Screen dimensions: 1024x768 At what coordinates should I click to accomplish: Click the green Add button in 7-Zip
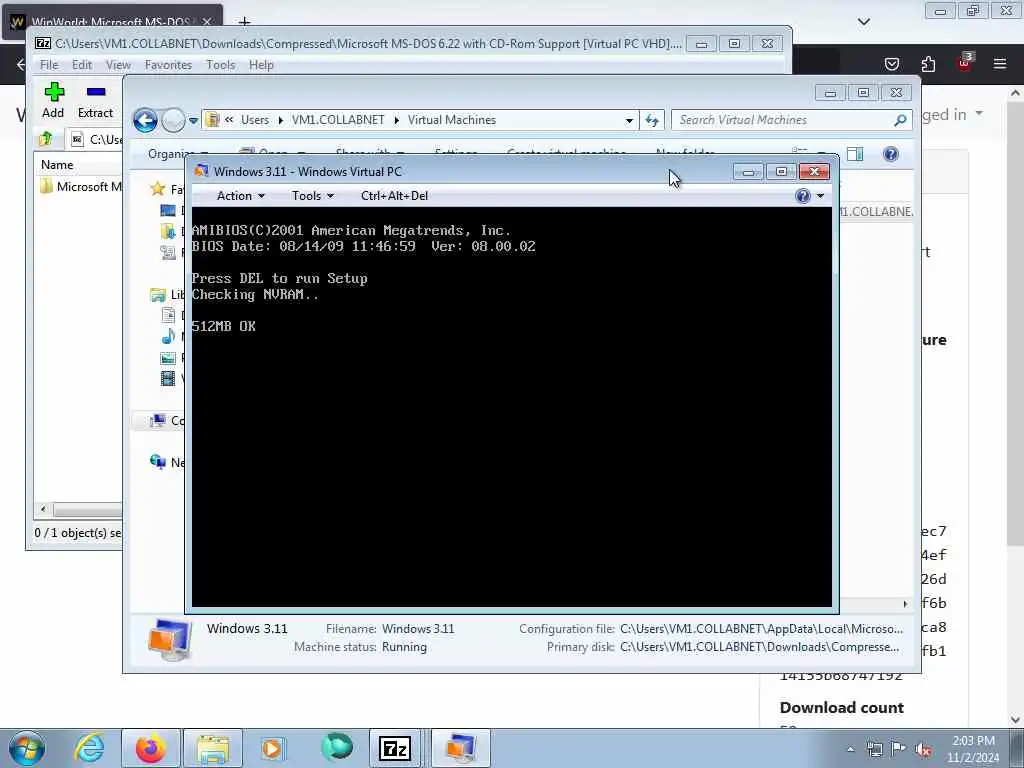pos(54,100)
